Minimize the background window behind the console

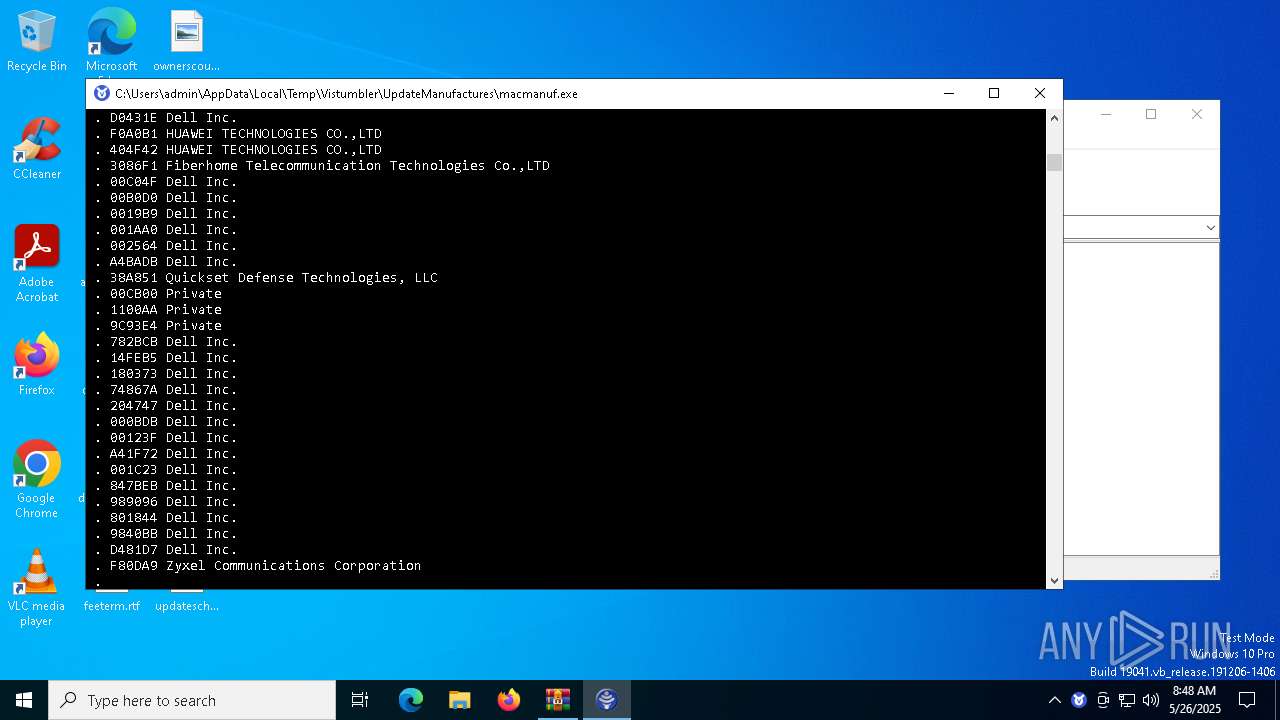point(1106,114)
